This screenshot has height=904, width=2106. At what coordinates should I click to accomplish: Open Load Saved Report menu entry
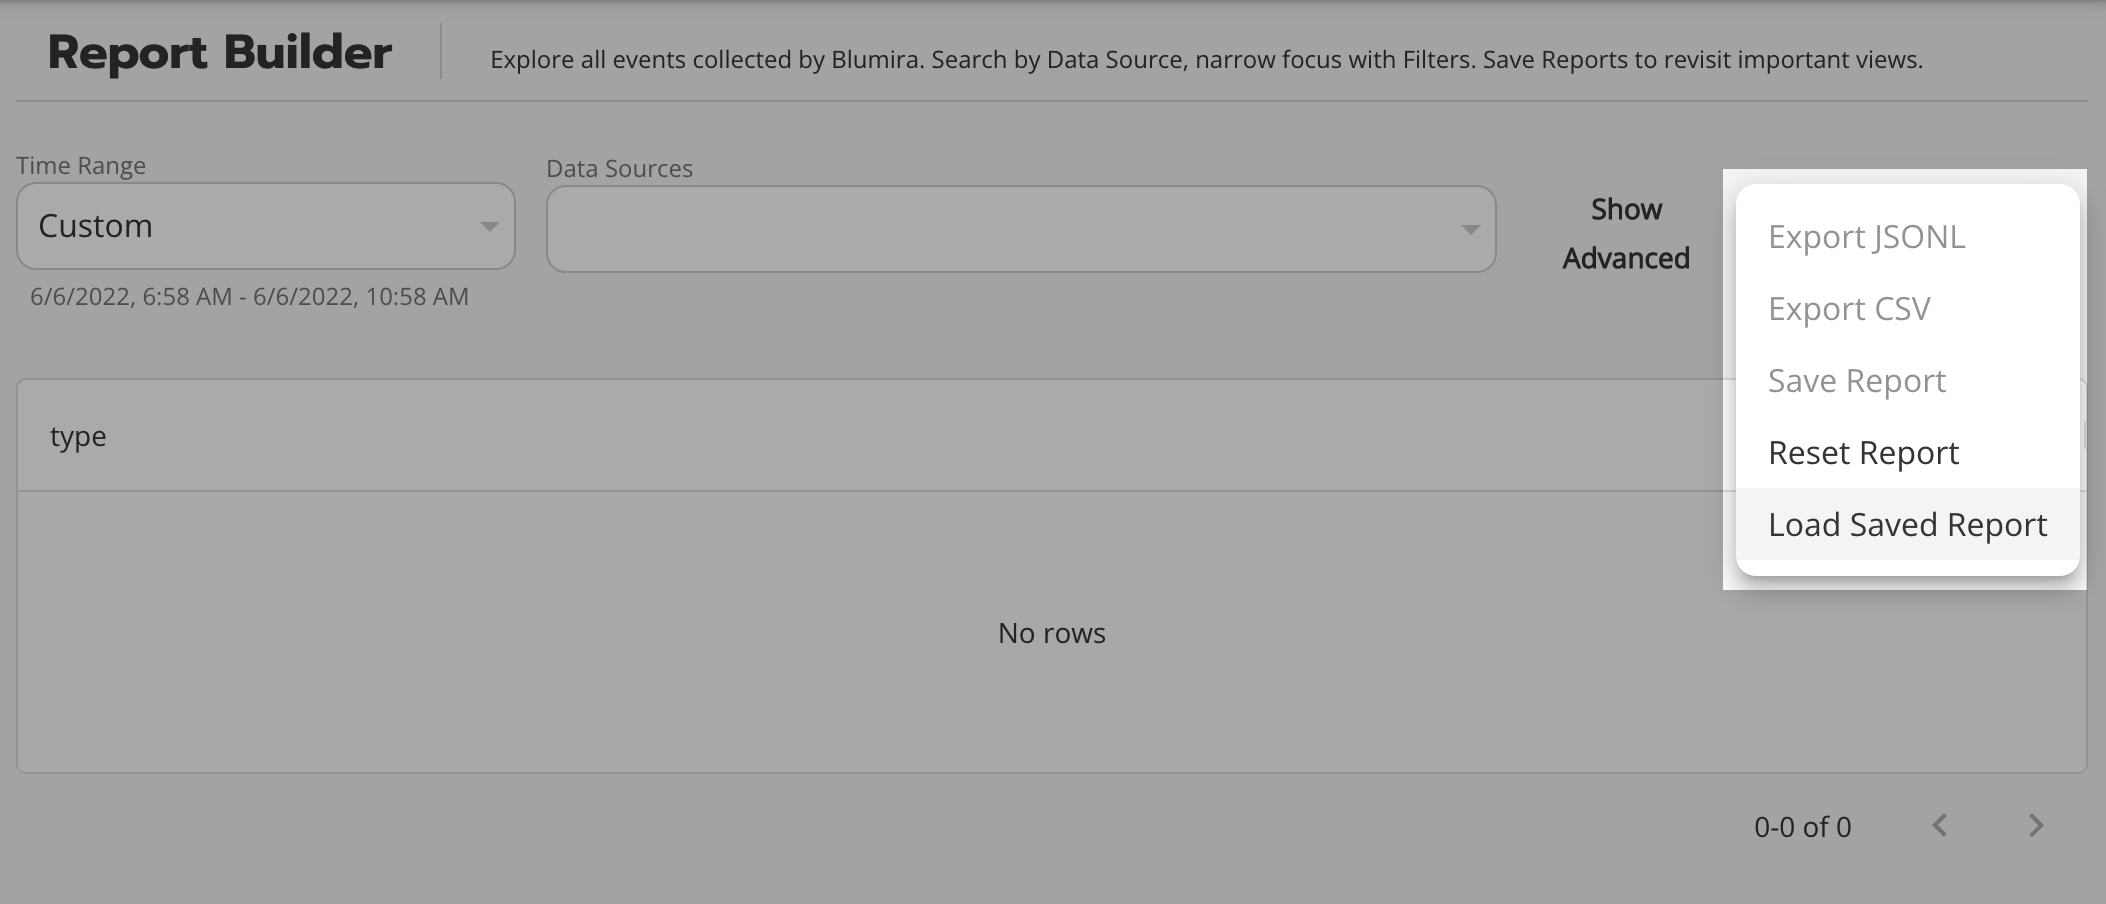click(x=1907, y=525)
